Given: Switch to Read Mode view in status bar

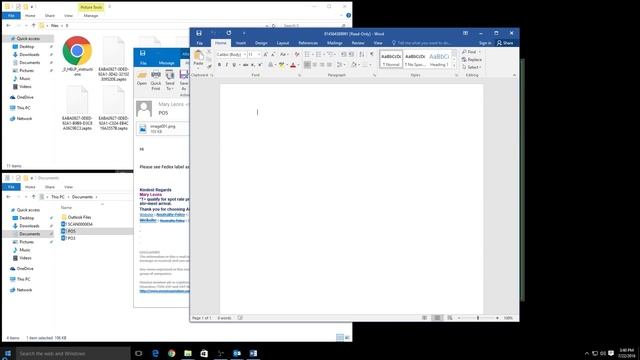Looking at the screenshot, I should click(x=424, y=318).
